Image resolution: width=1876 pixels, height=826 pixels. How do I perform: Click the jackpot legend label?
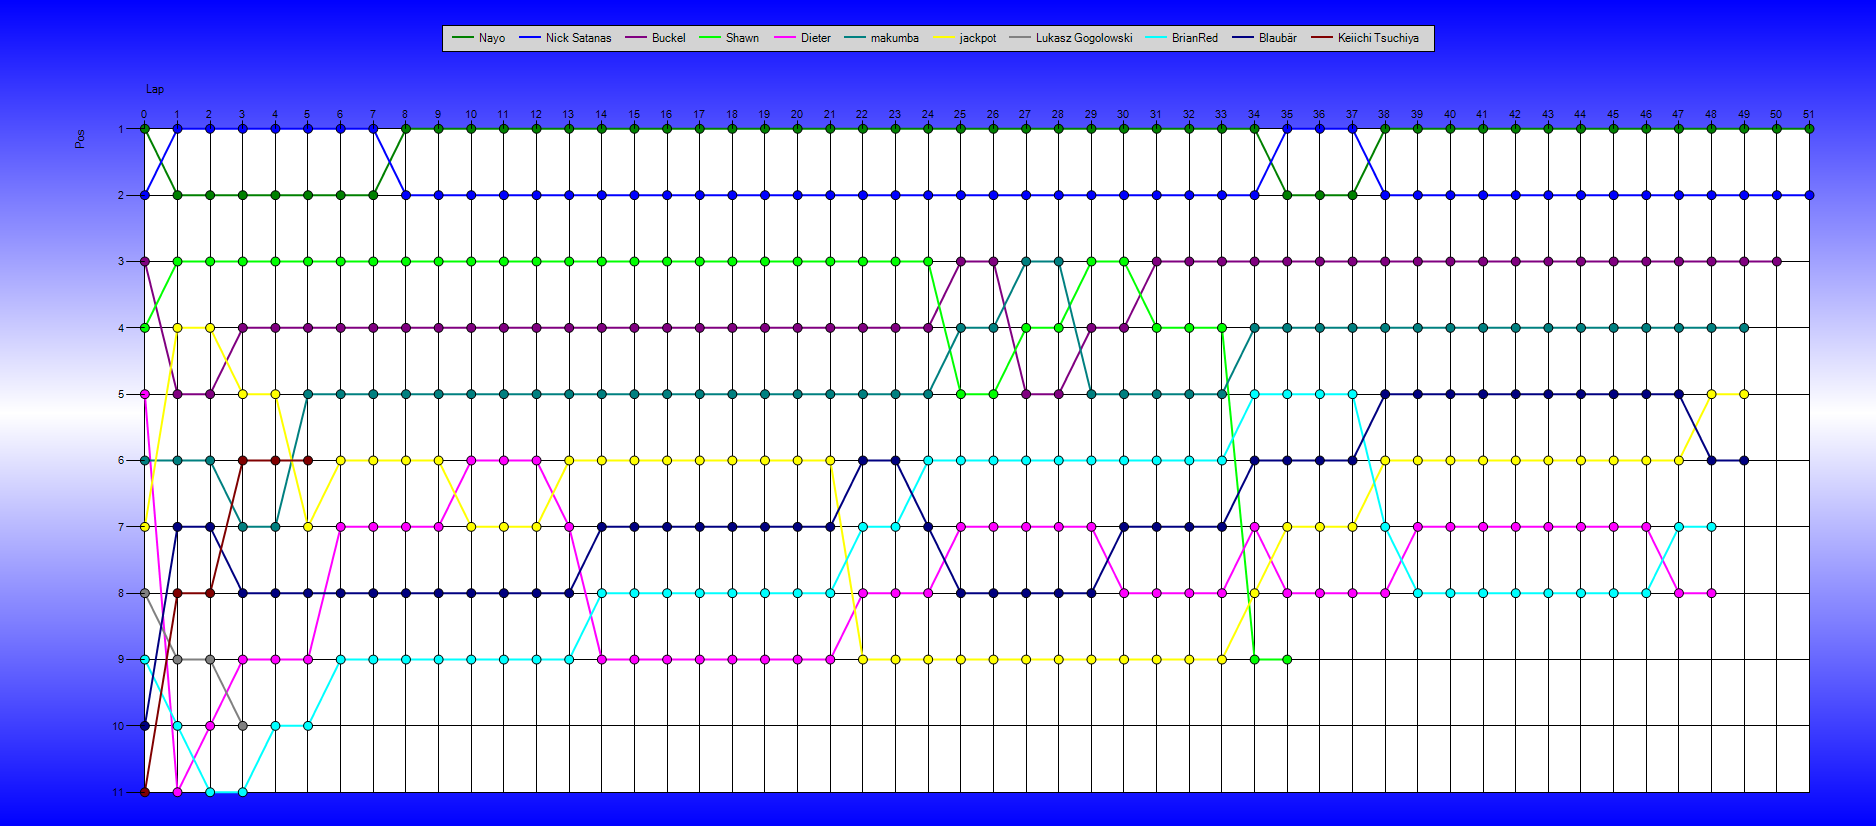point(964,38)
